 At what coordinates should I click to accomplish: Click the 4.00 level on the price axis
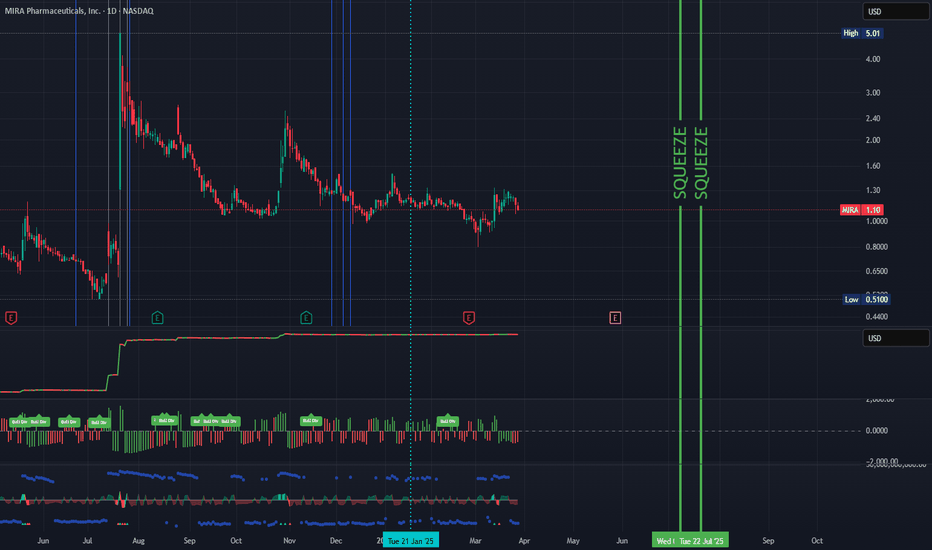click(873, 59)
